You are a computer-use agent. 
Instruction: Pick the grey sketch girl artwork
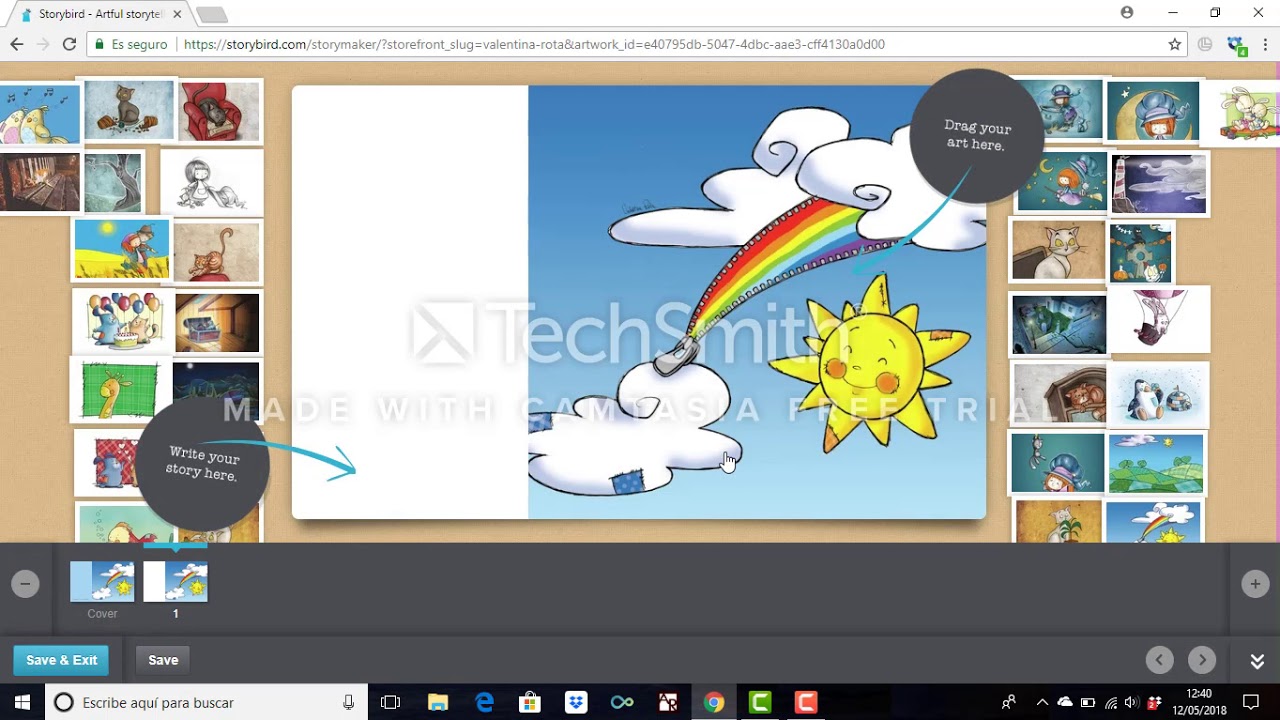[212, 183]
